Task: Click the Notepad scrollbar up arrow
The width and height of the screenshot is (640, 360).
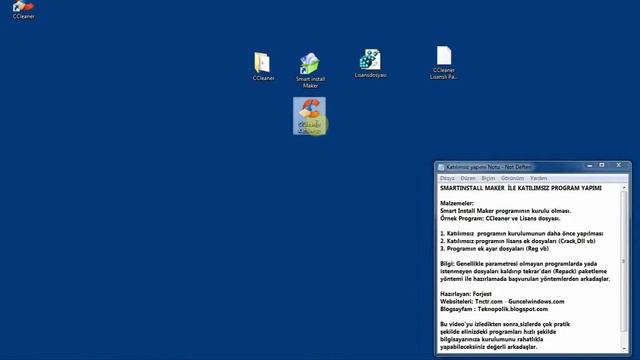Action: [x=624, y=188]
